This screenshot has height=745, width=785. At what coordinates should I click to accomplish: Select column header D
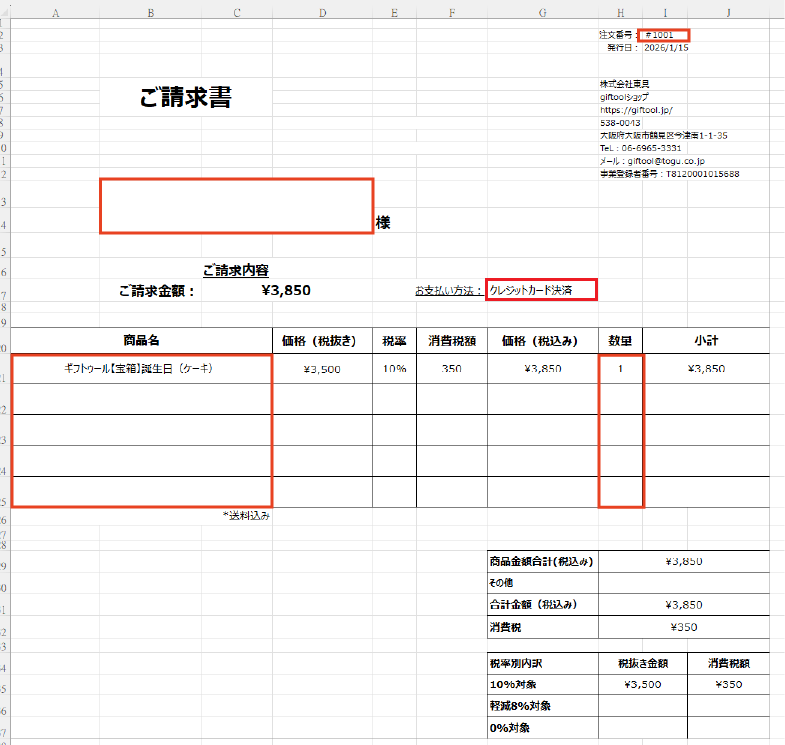pos(322,13)
